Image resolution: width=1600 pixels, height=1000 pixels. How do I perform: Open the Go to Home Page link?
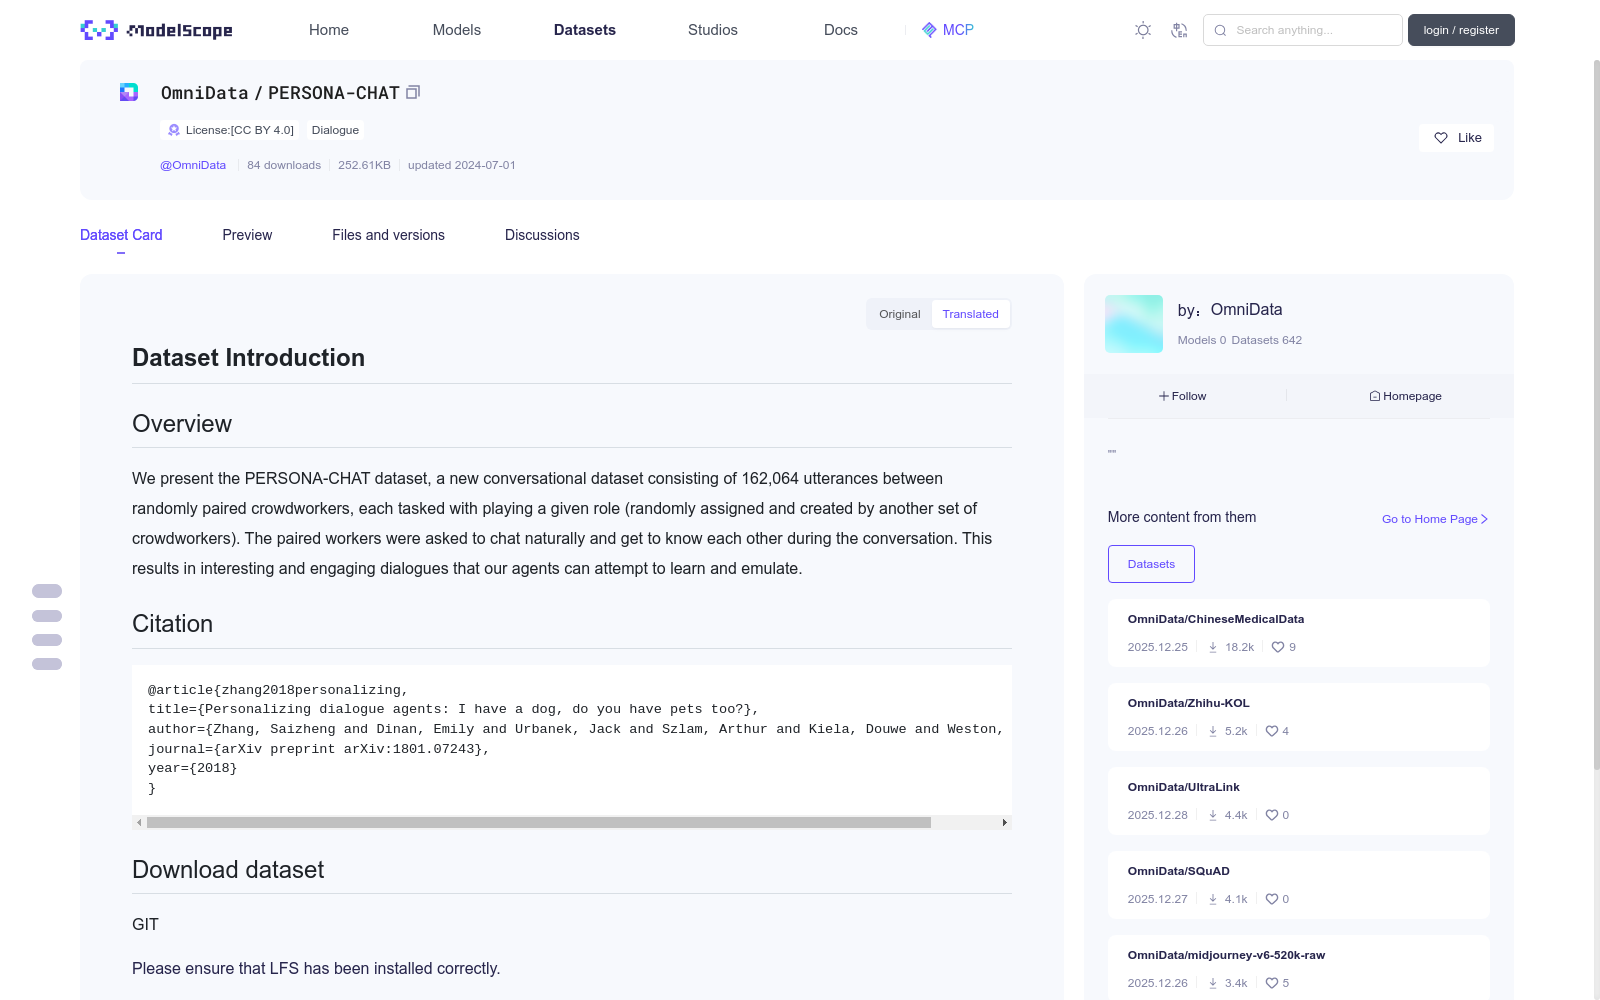click(x=1435, y=519)
